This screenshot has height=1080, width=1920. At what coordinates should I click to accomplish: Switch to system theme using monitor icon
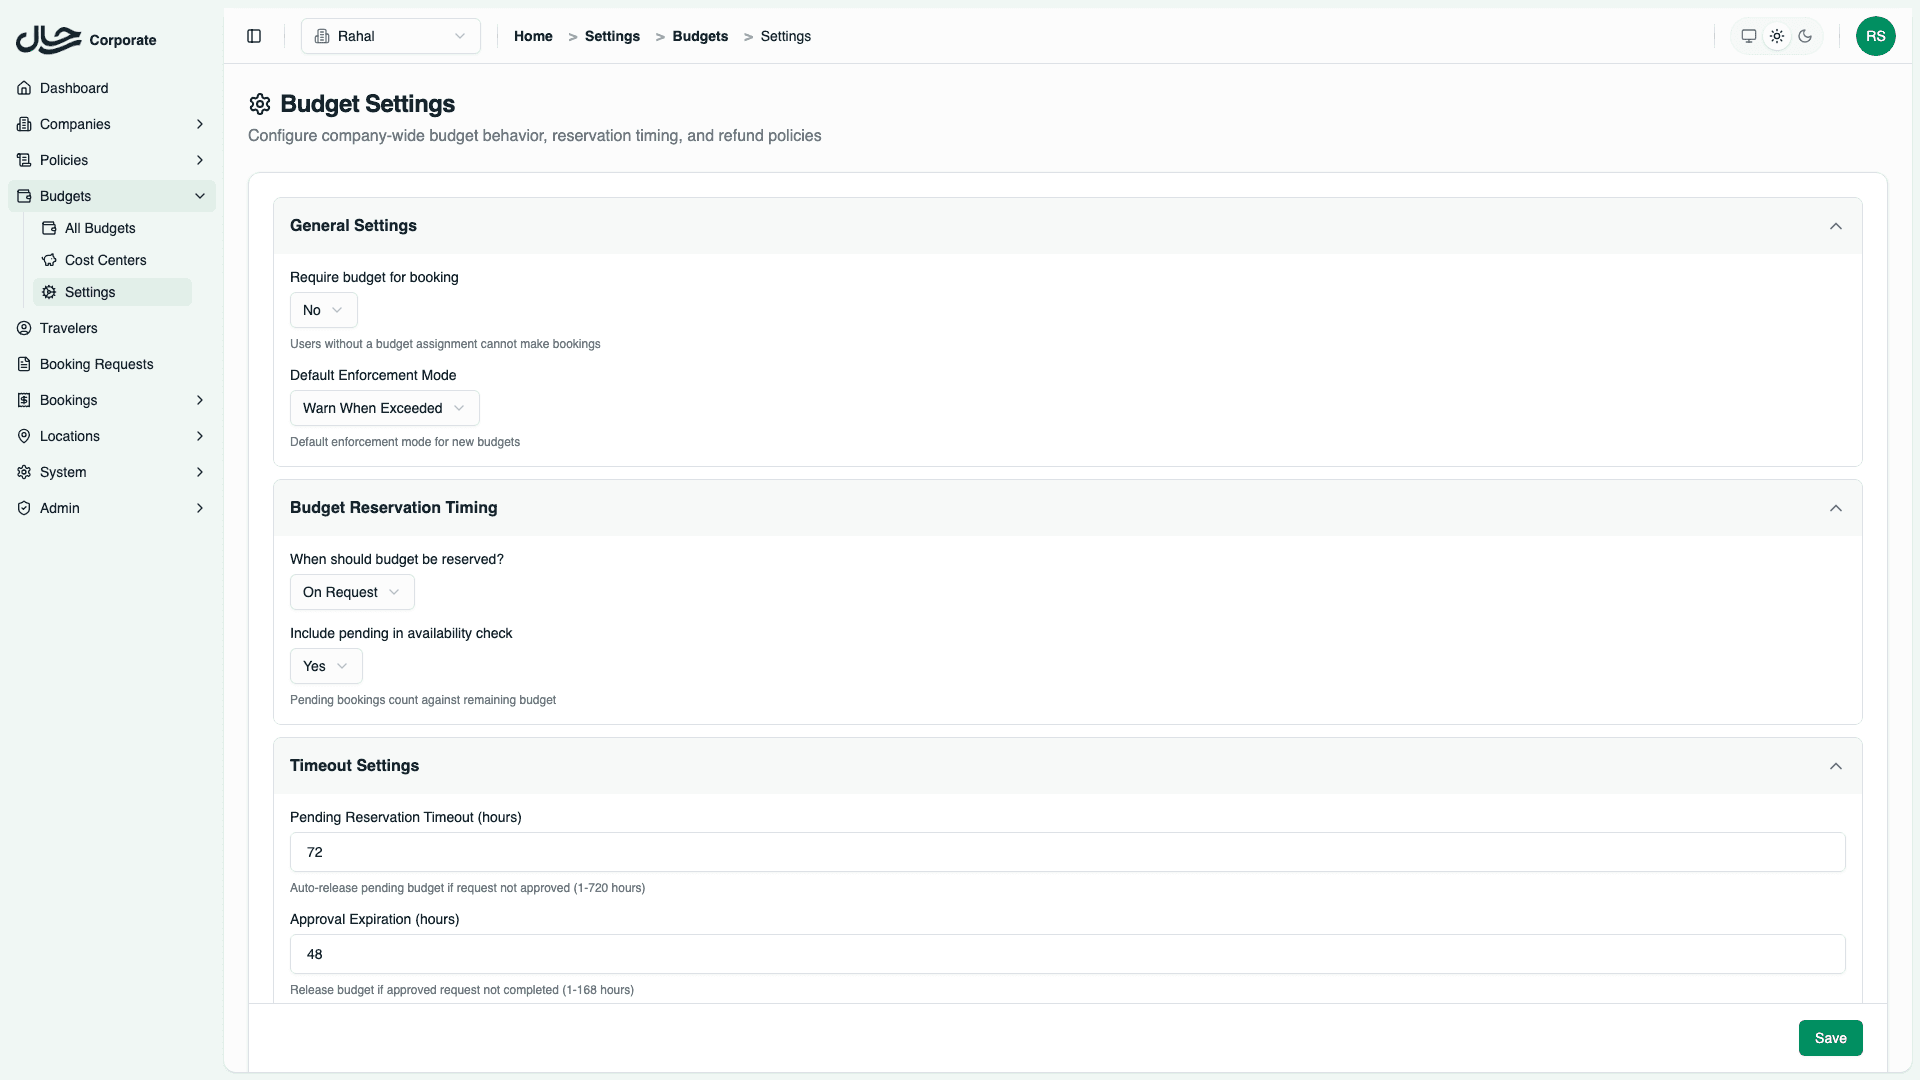(1748, 36)
